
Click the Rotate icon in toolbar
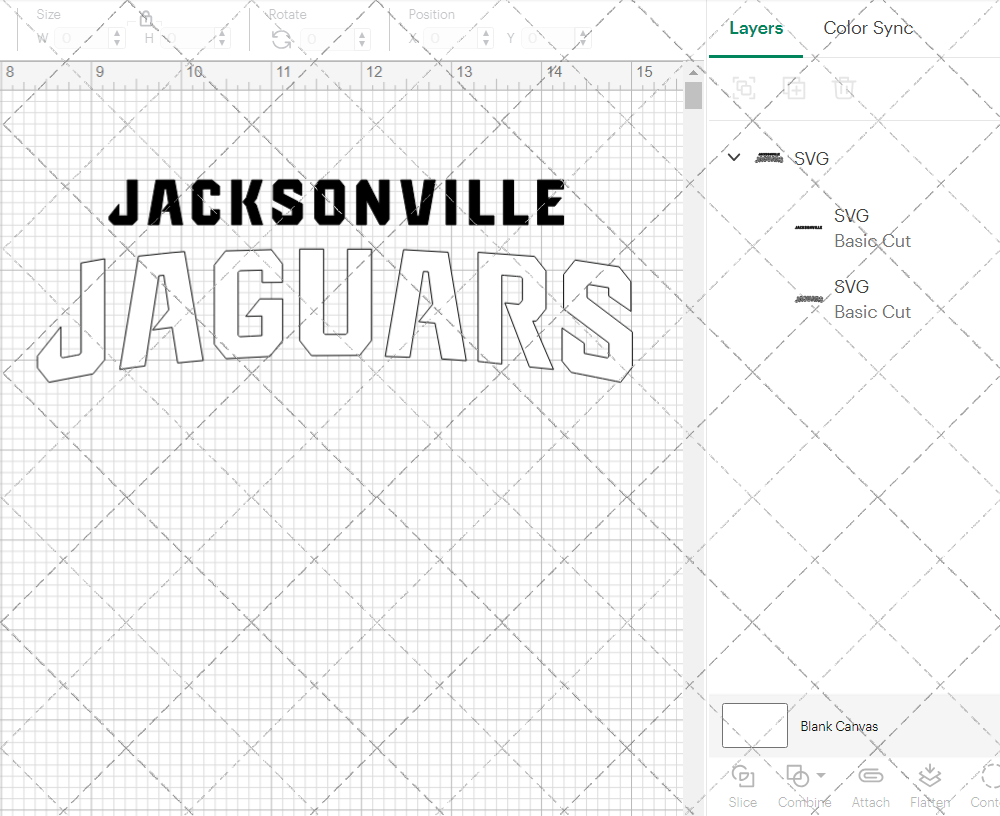point(282,39)
